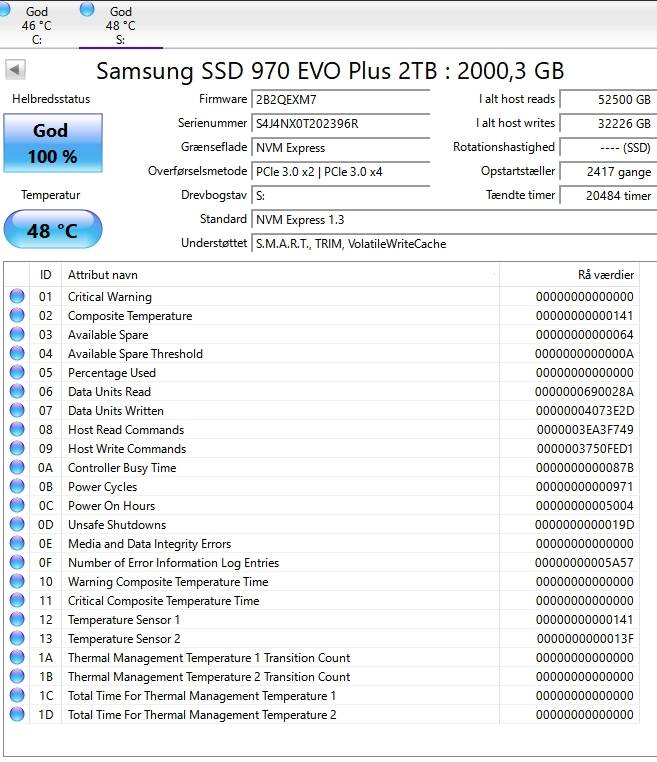This screenshot has height=762, width=657.
Task: Select the C: drive tab at 46 °C
Action: pos(29,25)
